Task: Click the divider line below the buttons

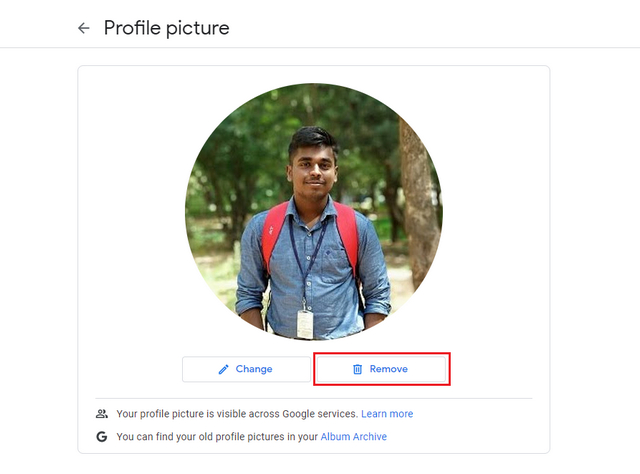Action: [313, 398]
